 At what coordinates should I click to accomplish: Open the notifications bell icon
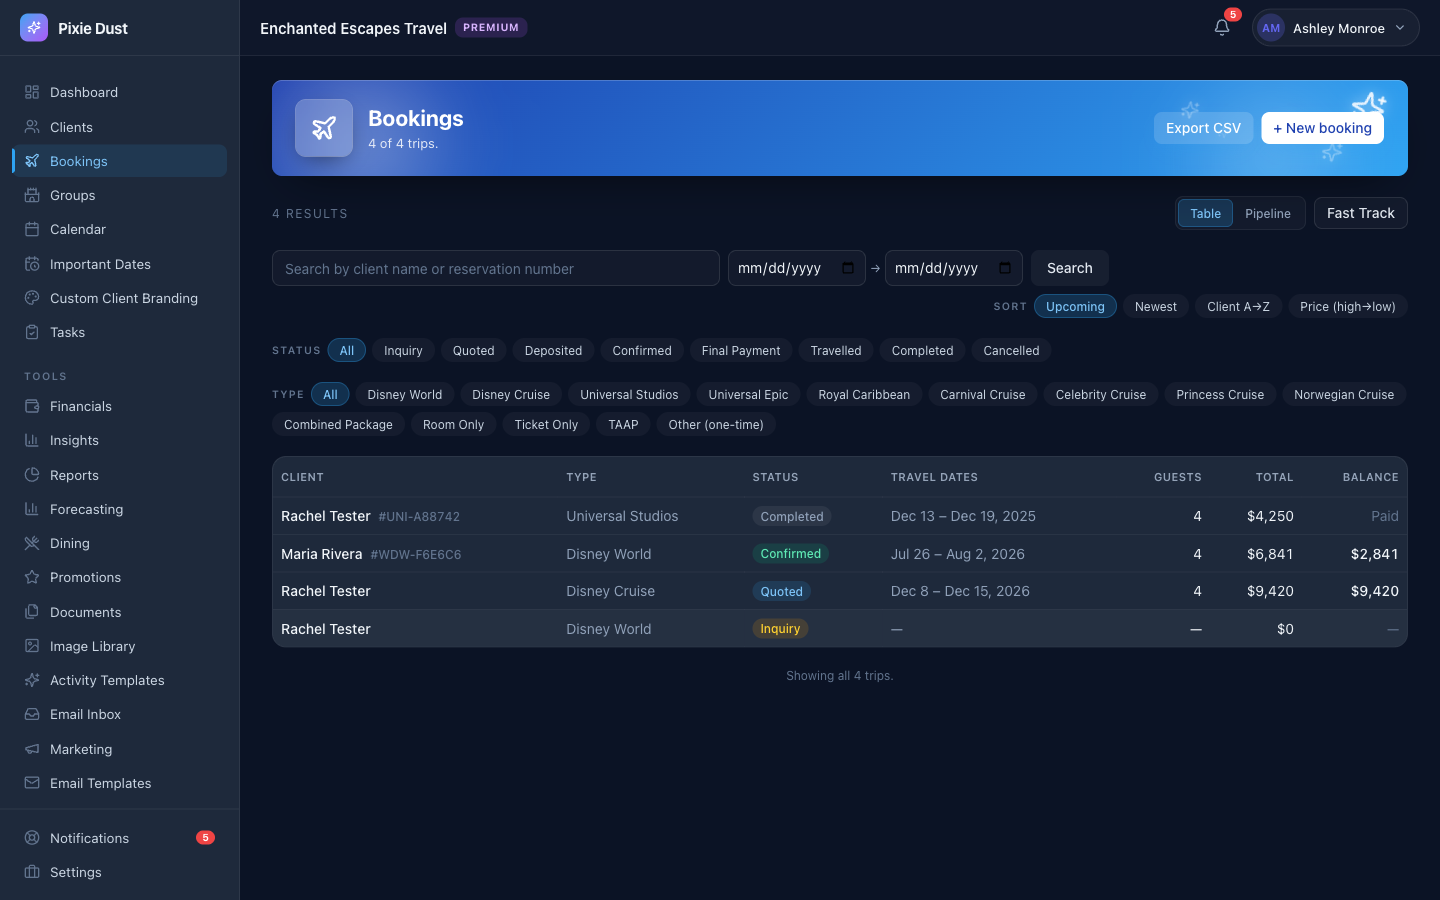tap(1222, 28)
